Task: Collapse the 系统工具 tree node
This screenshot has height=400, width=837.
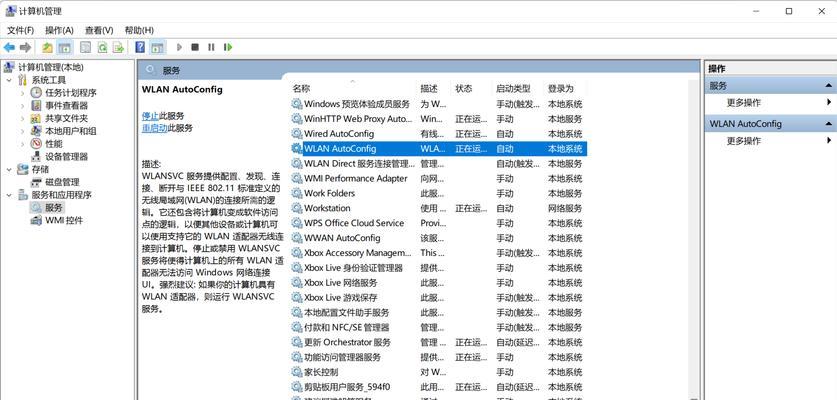Action: 9,80
